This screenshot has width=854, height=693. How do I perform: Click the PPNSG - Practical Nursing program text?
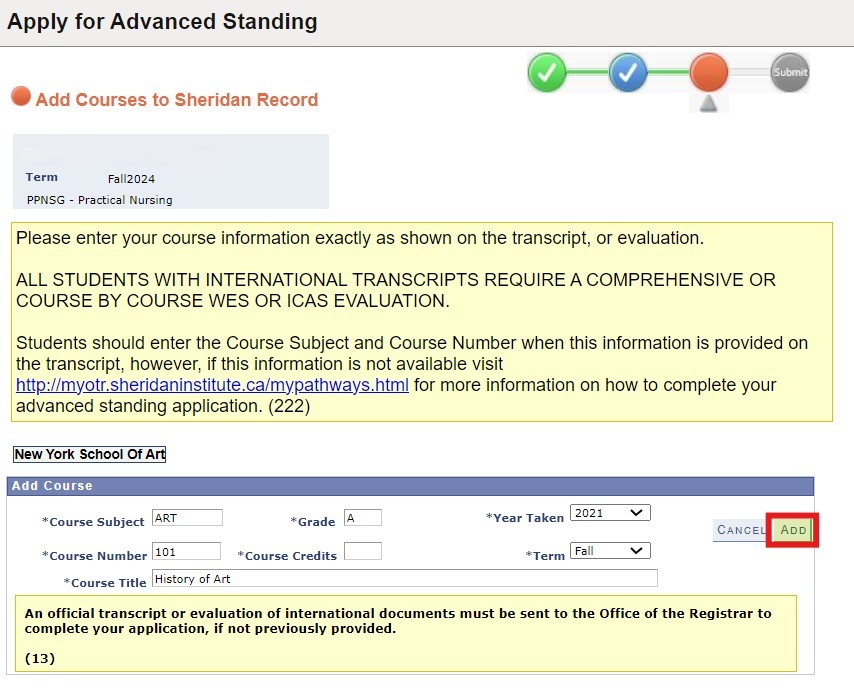point(100,200)
